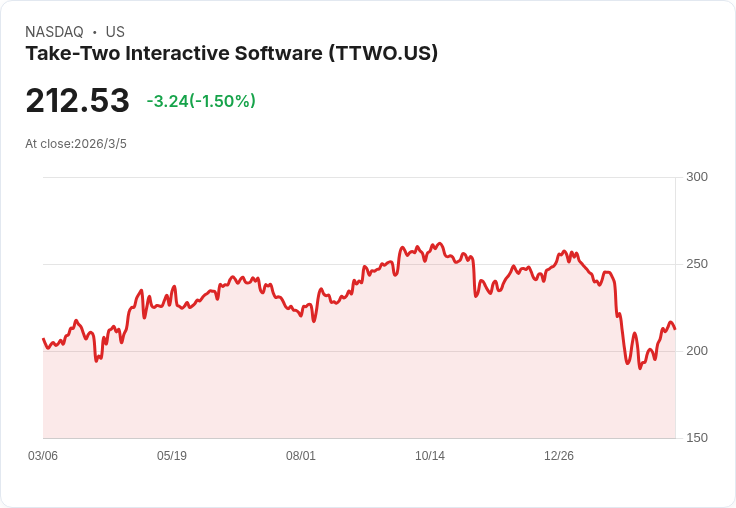The height and width of the screenshot is (508, 736).
Task: Click the 10/14 date axis label
Action: [430, 456]
